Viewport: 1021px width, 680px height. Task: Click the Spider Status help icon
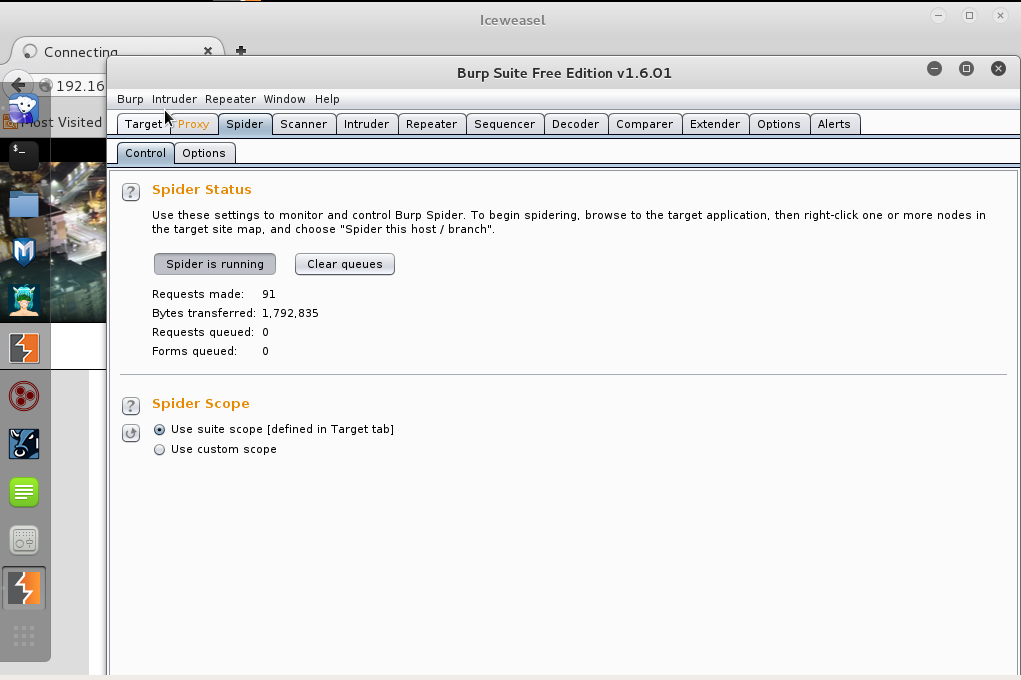(x=131, y=192)
